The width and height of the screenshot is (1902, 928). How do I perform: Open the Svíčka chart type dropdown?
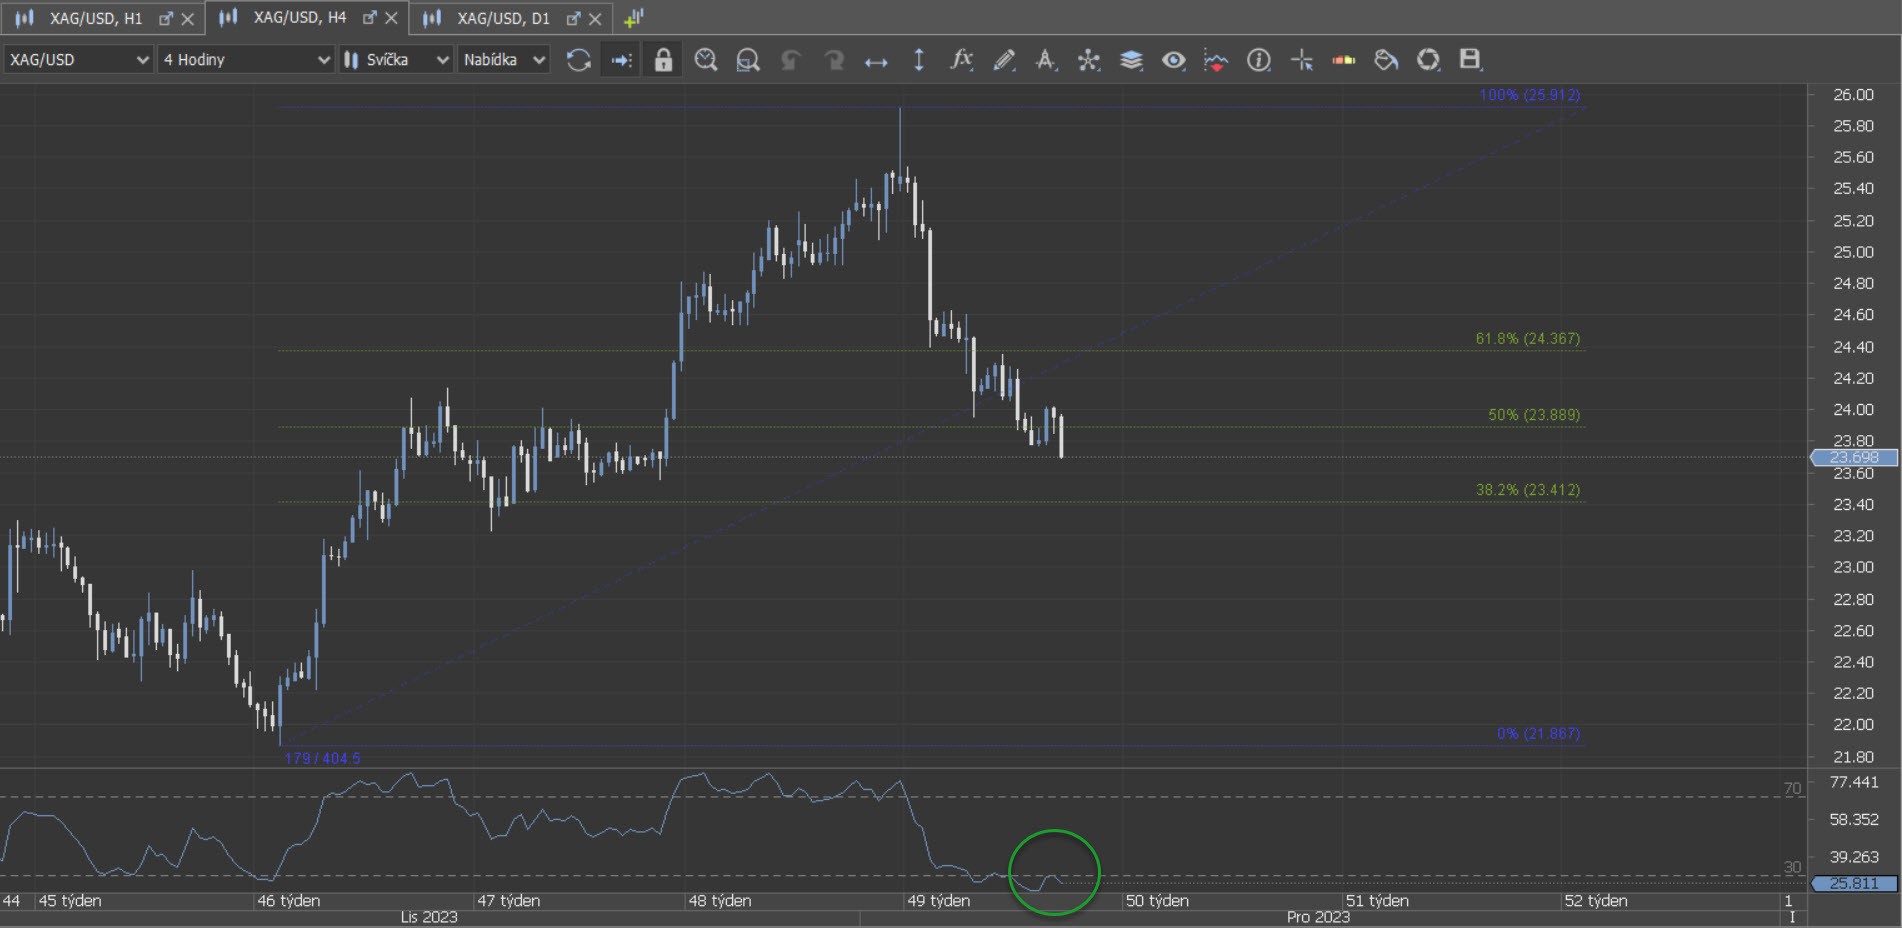(x=396, y=60)
